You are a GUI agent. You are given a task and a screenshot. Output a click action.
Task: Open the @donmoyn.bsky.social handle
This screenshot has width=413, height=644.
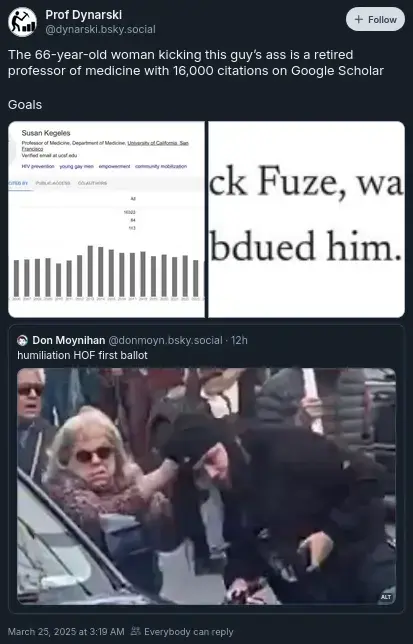[x=165, y=340]
